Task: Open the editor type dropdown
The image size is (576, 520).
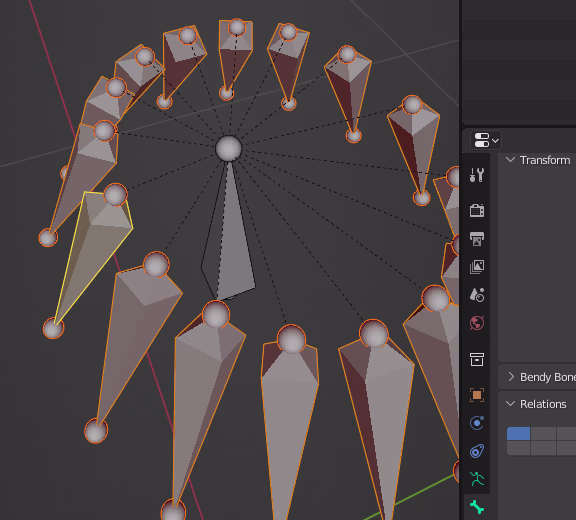Action: (x=486, y=140)
